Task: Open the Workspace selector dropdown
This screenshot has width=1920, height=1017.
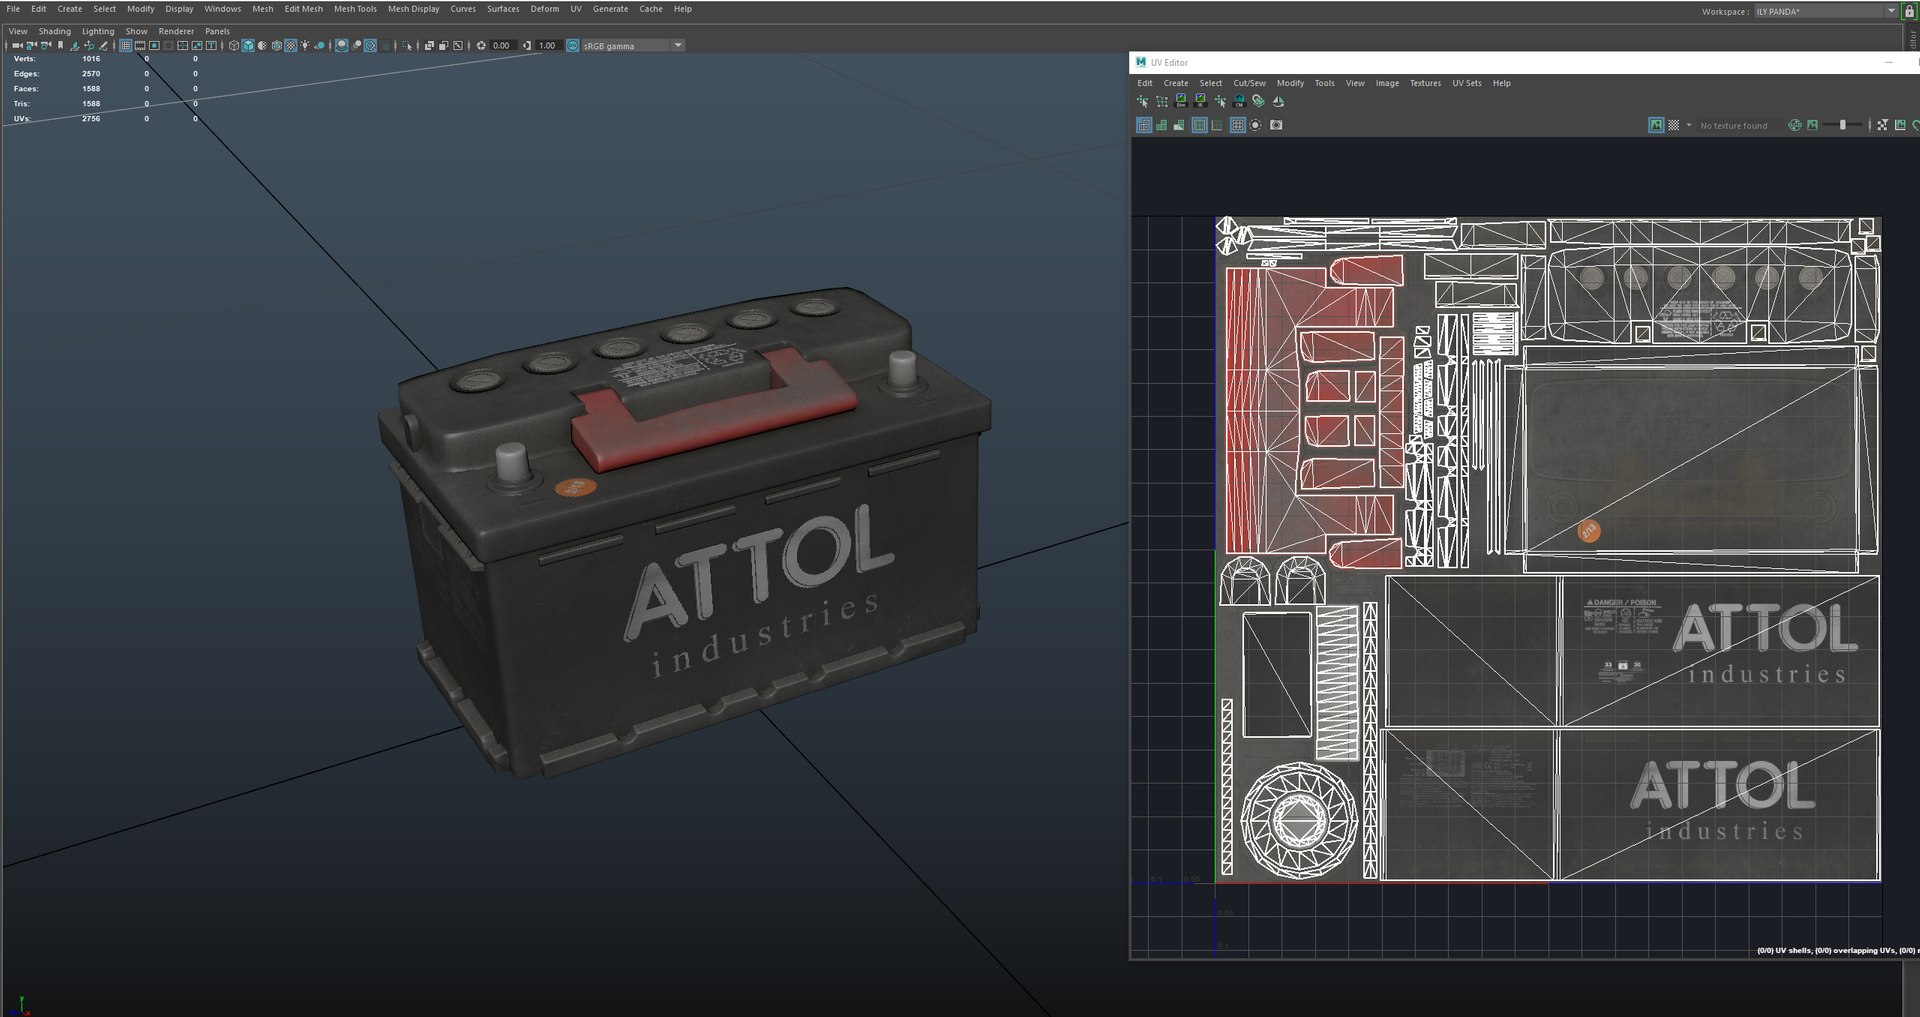Action: tap(1826, 11)
